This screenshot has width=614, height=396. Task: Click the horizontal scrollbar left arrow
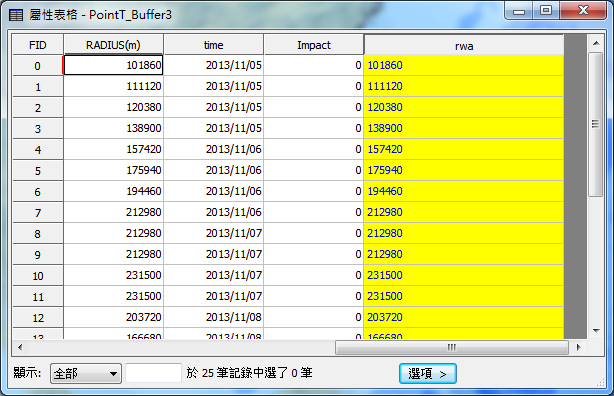tap(20, 347)
